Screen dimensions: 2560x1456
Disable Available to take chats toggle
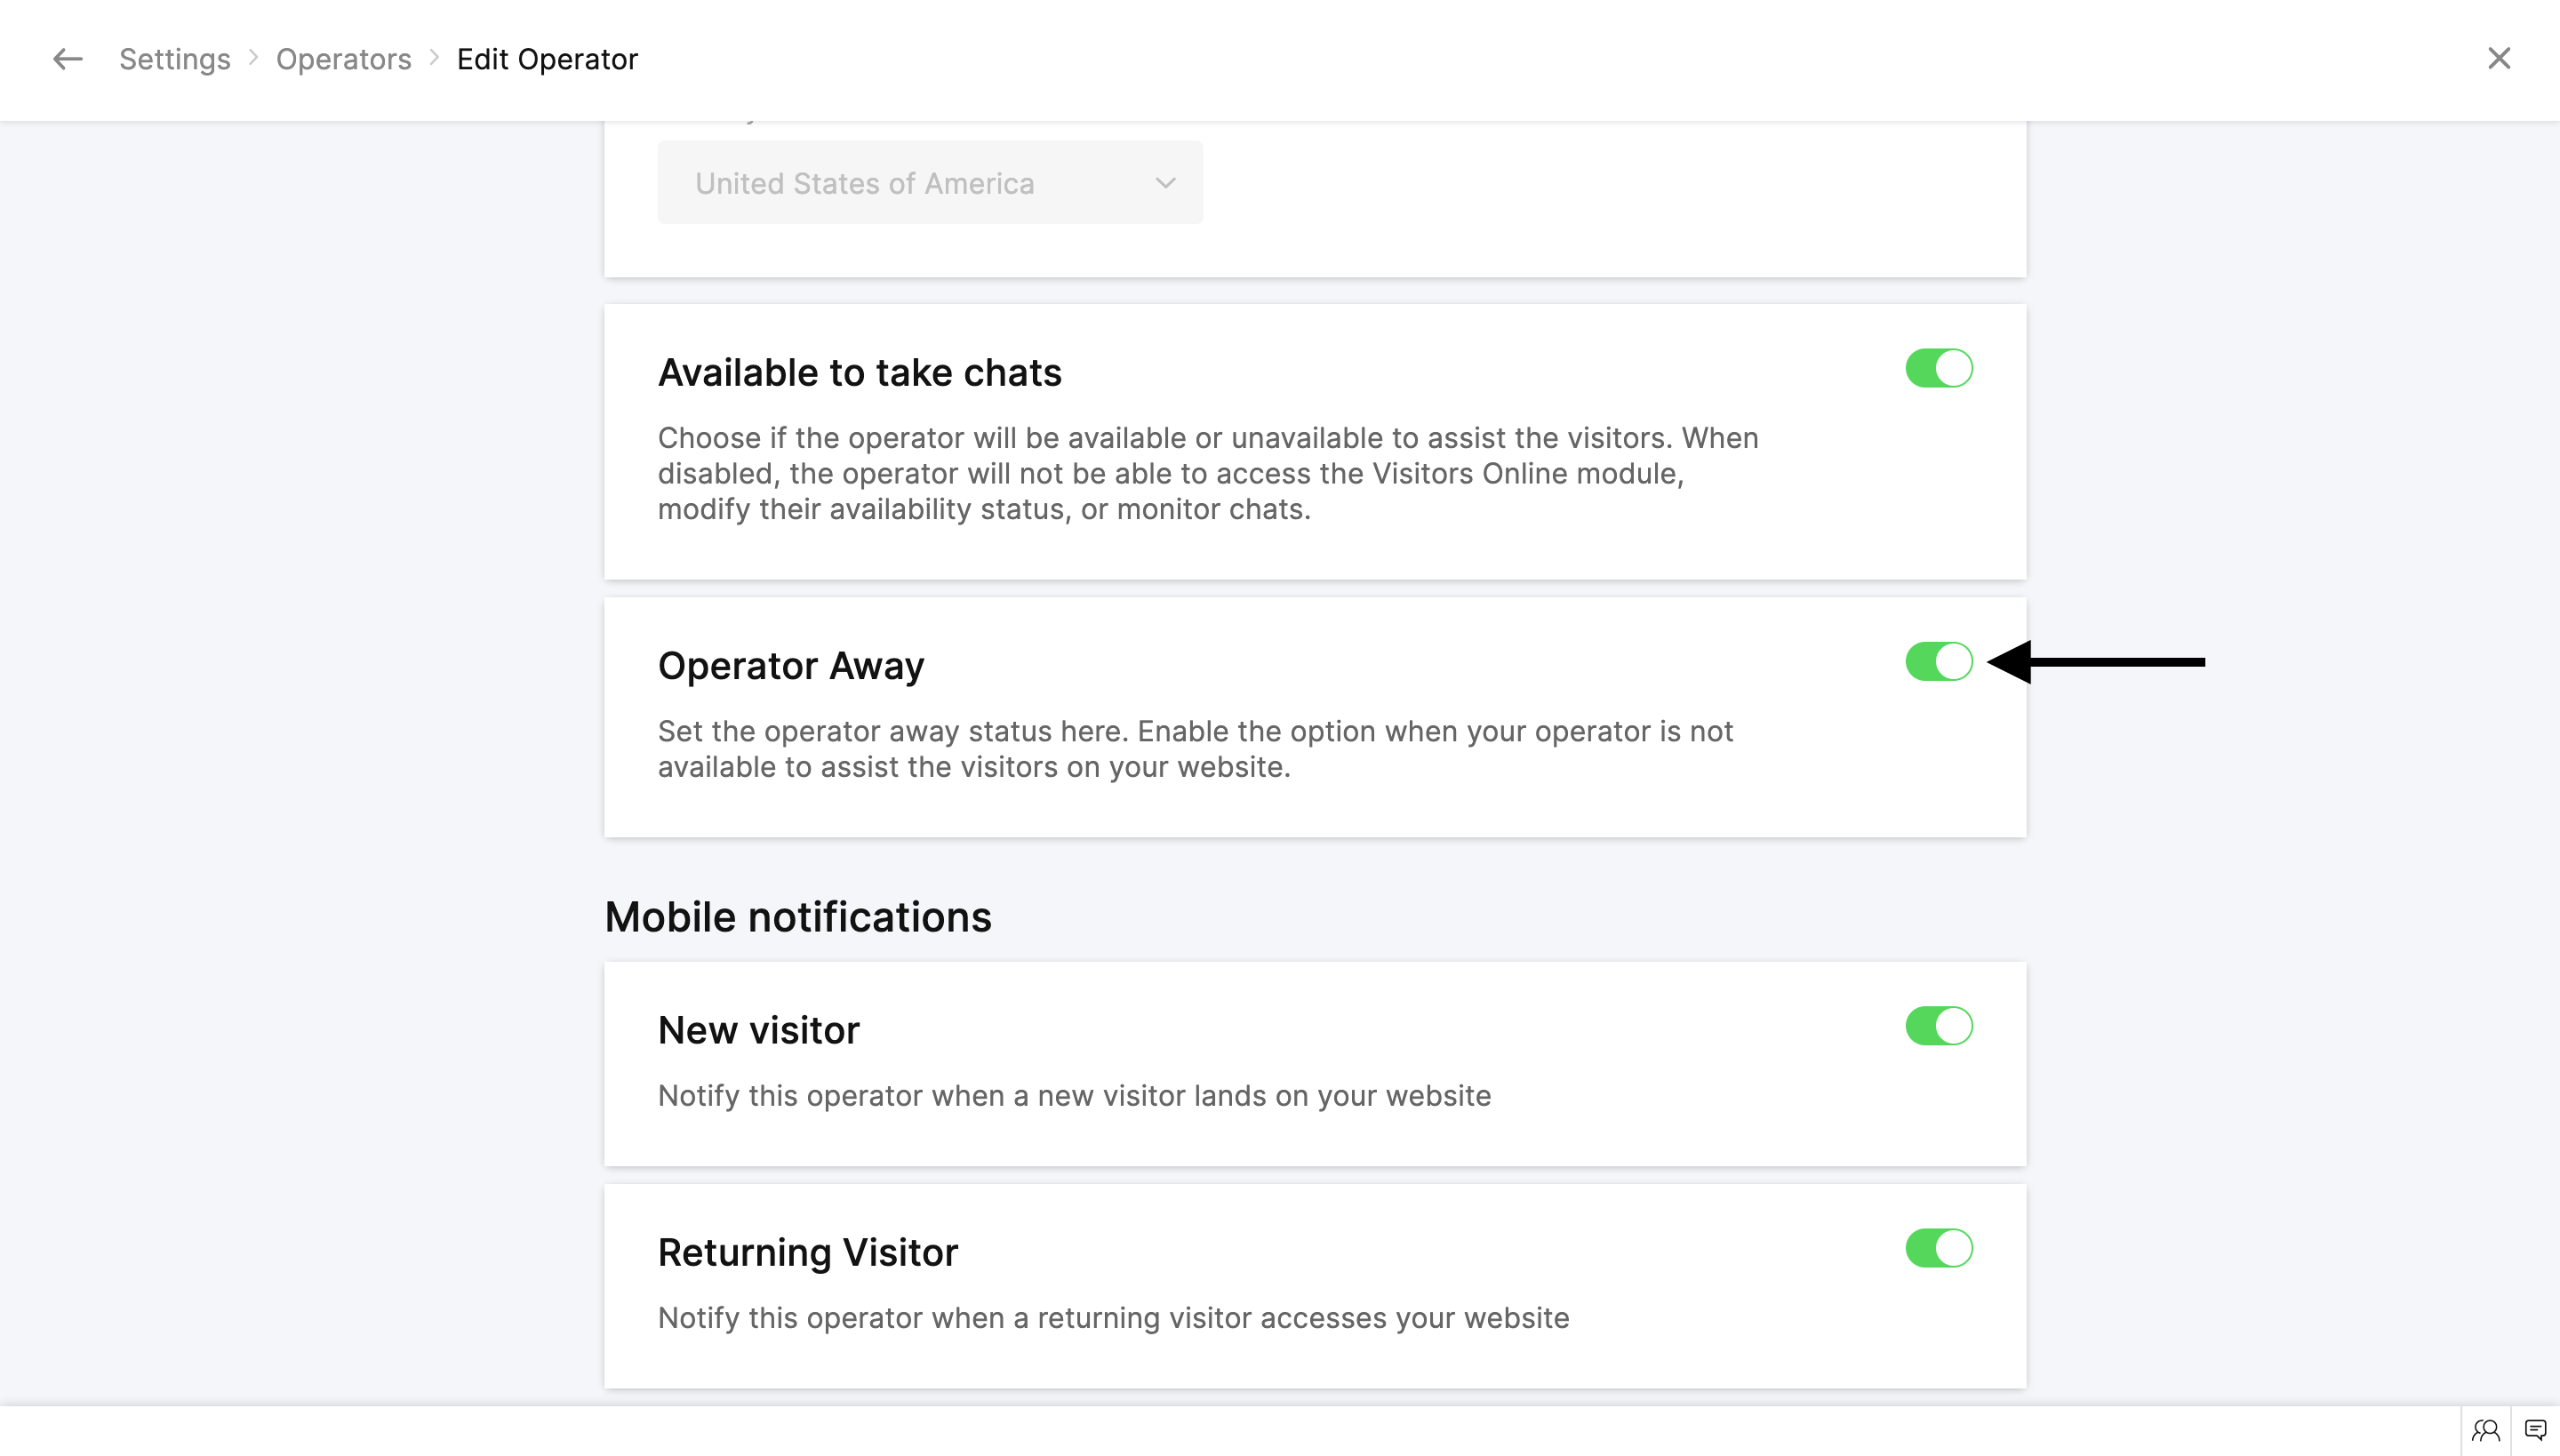click(x=1938, y=368)
